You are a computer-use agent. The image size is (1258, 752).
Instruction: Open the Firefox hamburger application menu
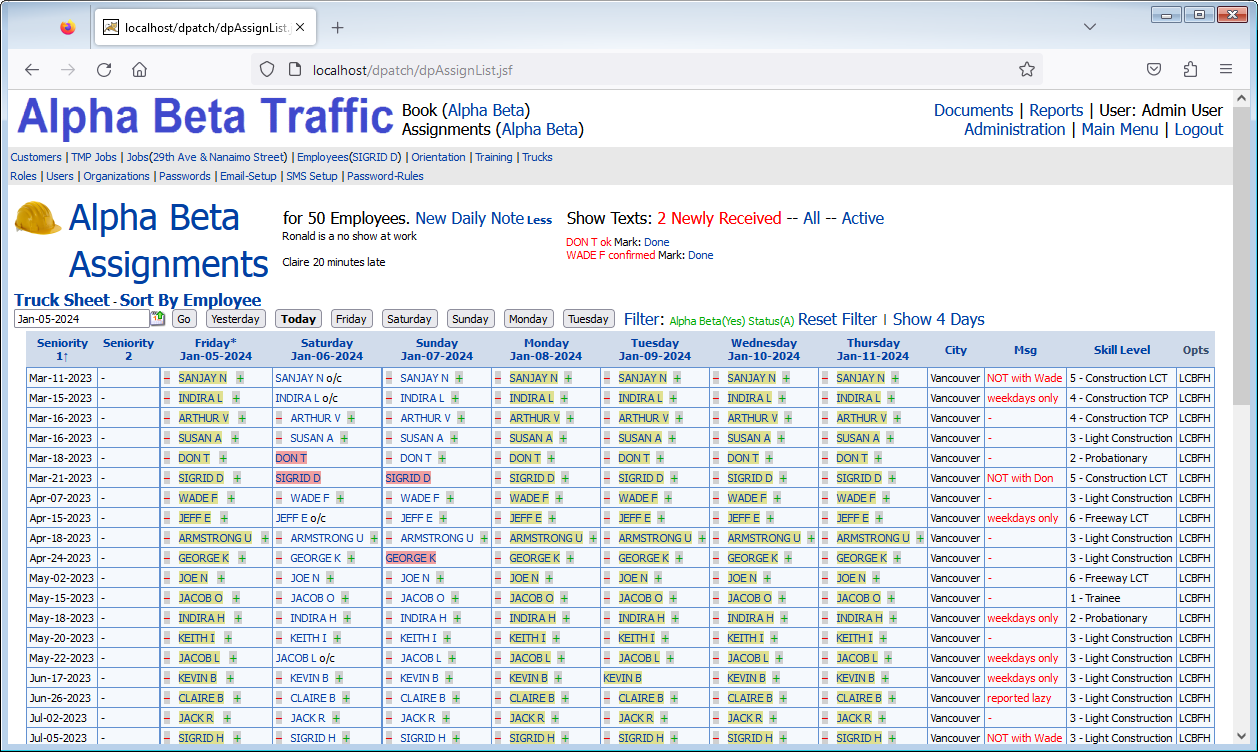point(1225,69)
